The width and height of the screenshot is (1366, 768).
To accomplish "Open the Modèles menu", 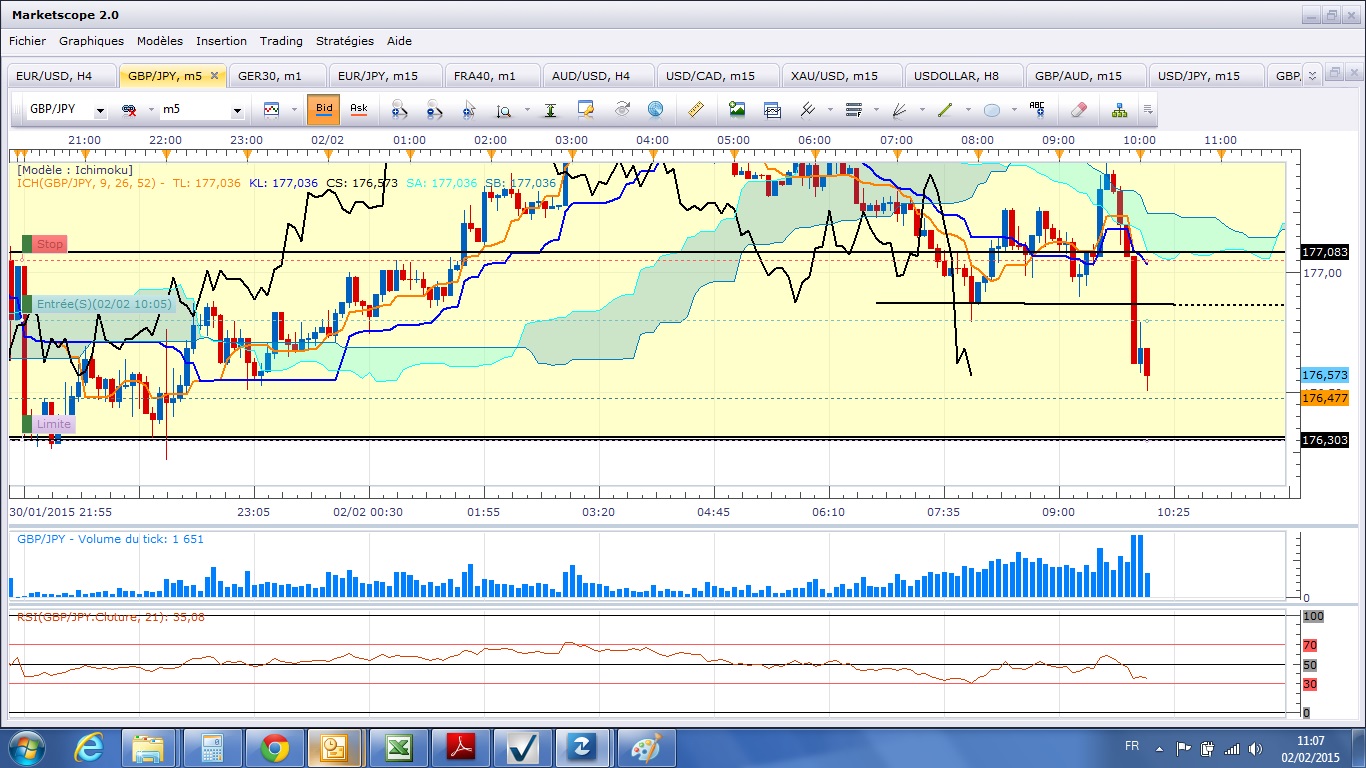I will 160,41.
